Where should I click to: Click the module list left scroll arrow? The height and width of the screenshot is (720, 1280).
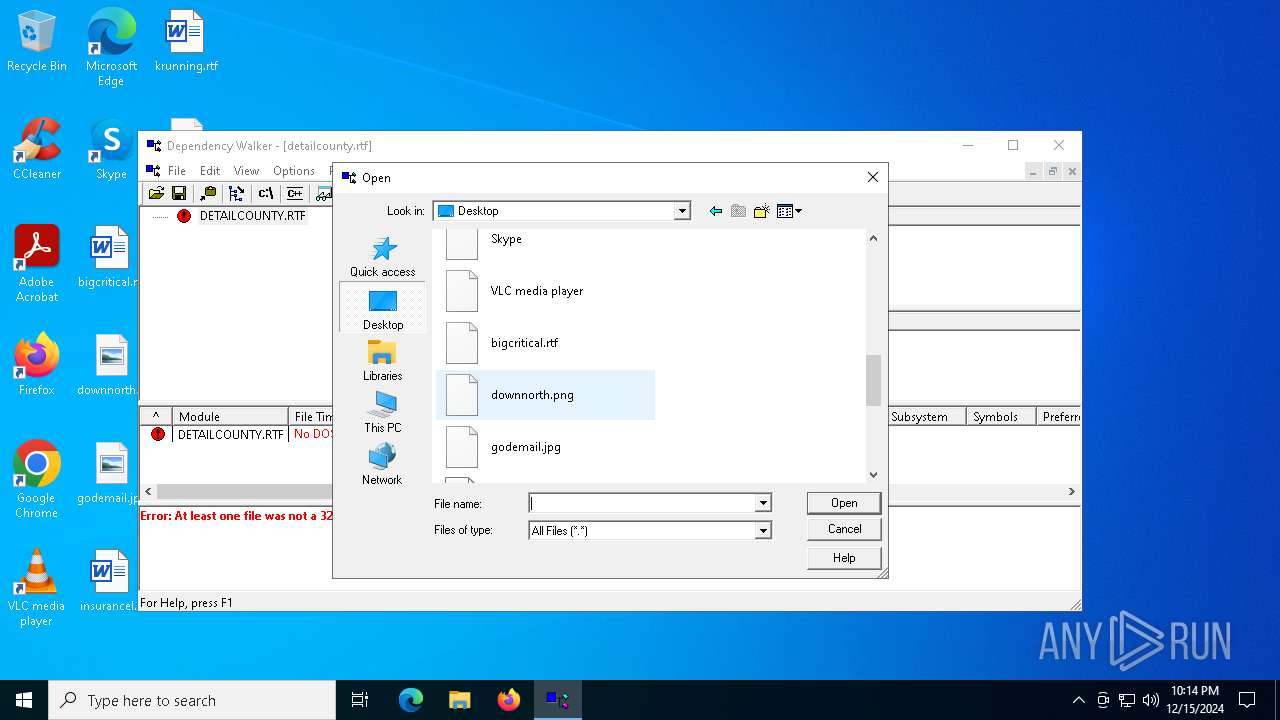(148, 492)
